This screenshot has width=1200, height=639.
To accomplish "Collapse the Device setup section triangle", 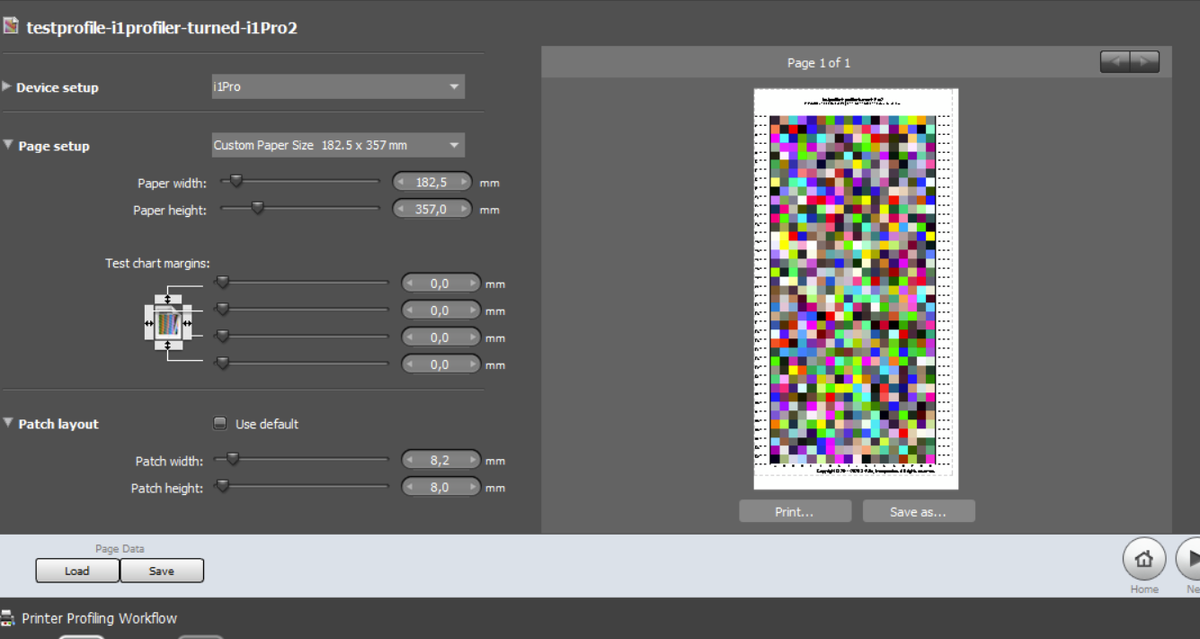I will [8, 87].
